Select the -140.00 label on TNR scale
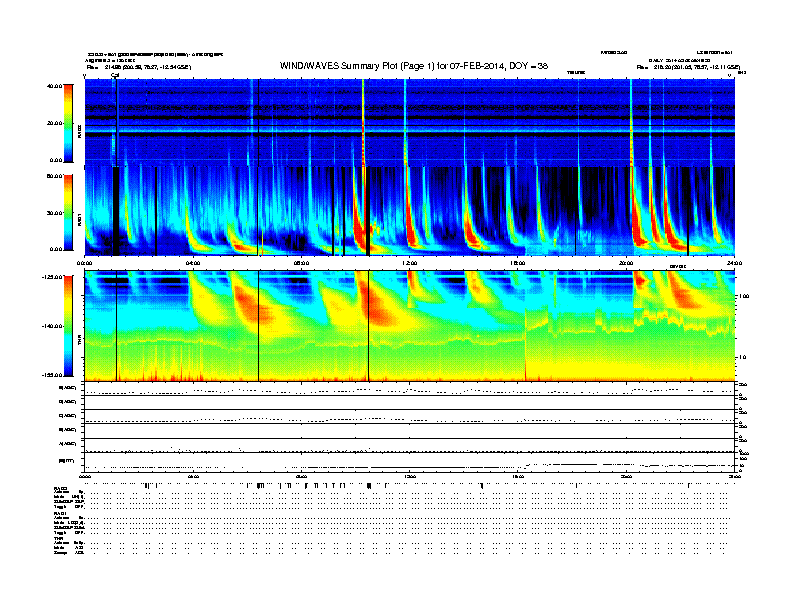 [52, 326]
